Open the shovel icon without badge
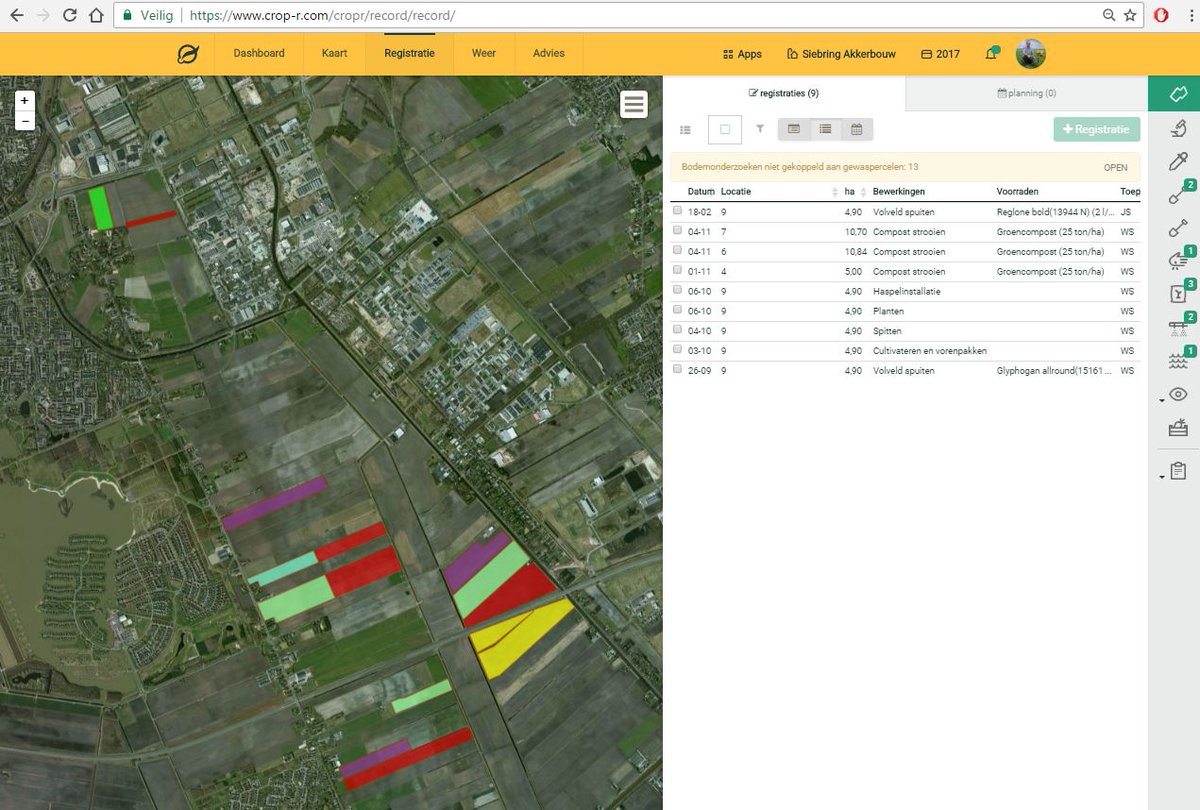 pos(1178,229)
